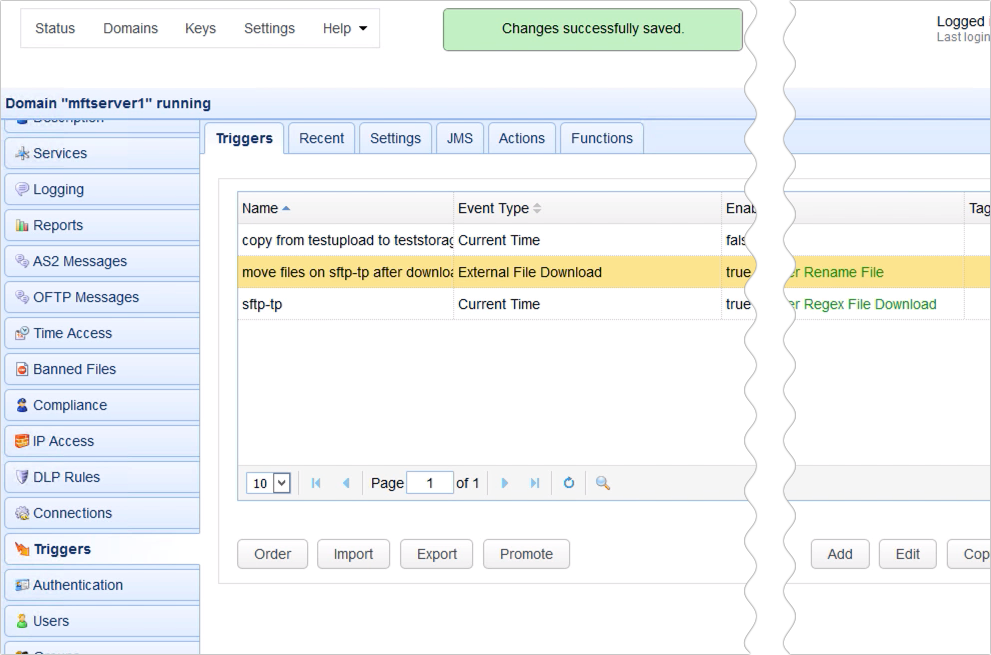The width and height of the screenshot is (991, 655).
Task: Sort table by Name column header
Action: pos(260,208)
